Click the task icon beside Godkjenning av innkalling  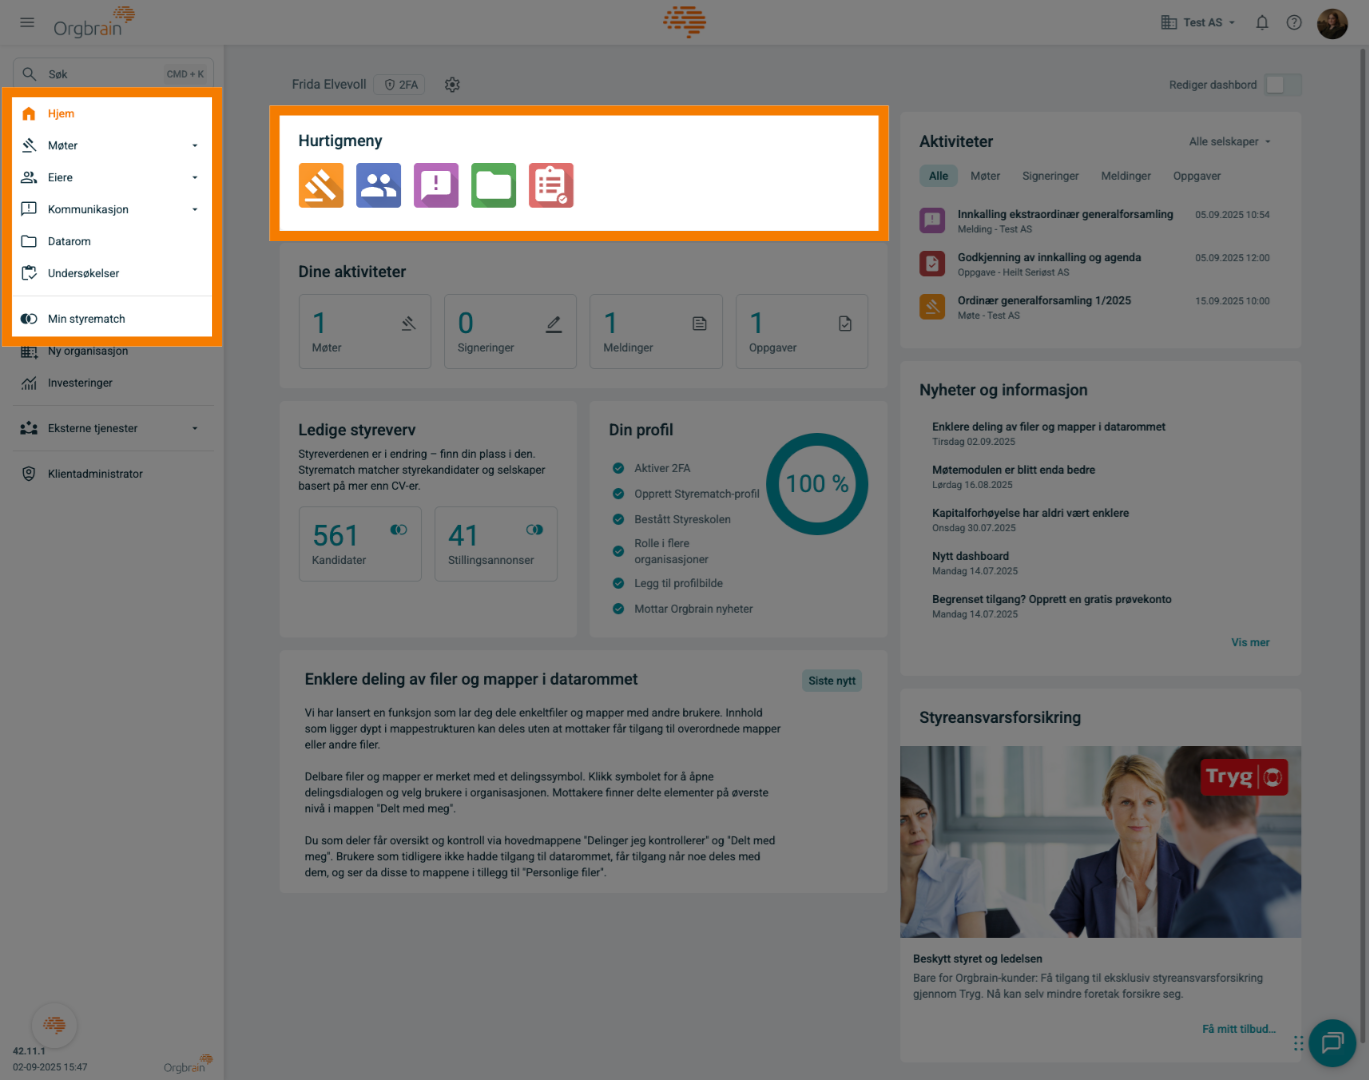pyautogui.click(x=932, y=263)
